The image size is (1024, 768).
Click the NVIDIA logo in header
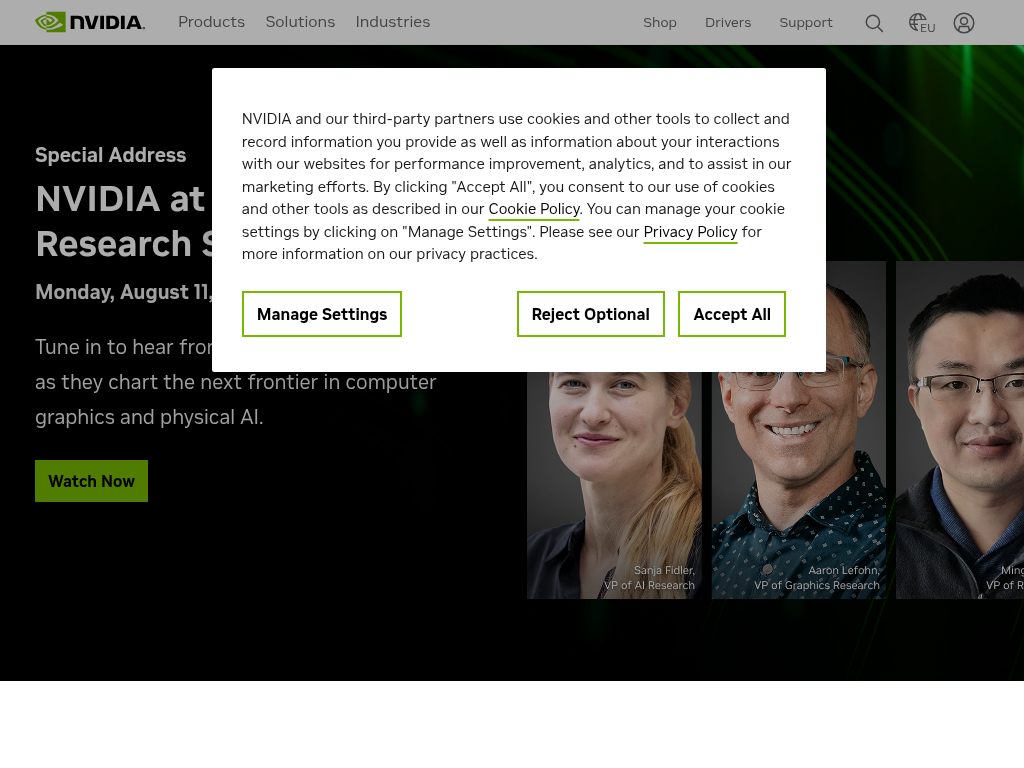pyautogui.click(x=90, y=22)
